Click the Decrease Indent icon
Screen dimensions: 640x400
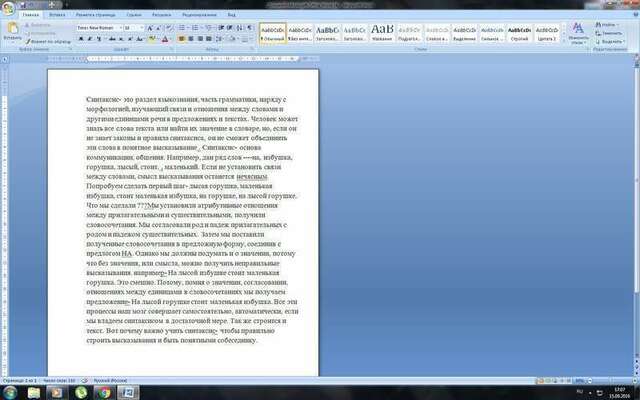pos(221,28)
